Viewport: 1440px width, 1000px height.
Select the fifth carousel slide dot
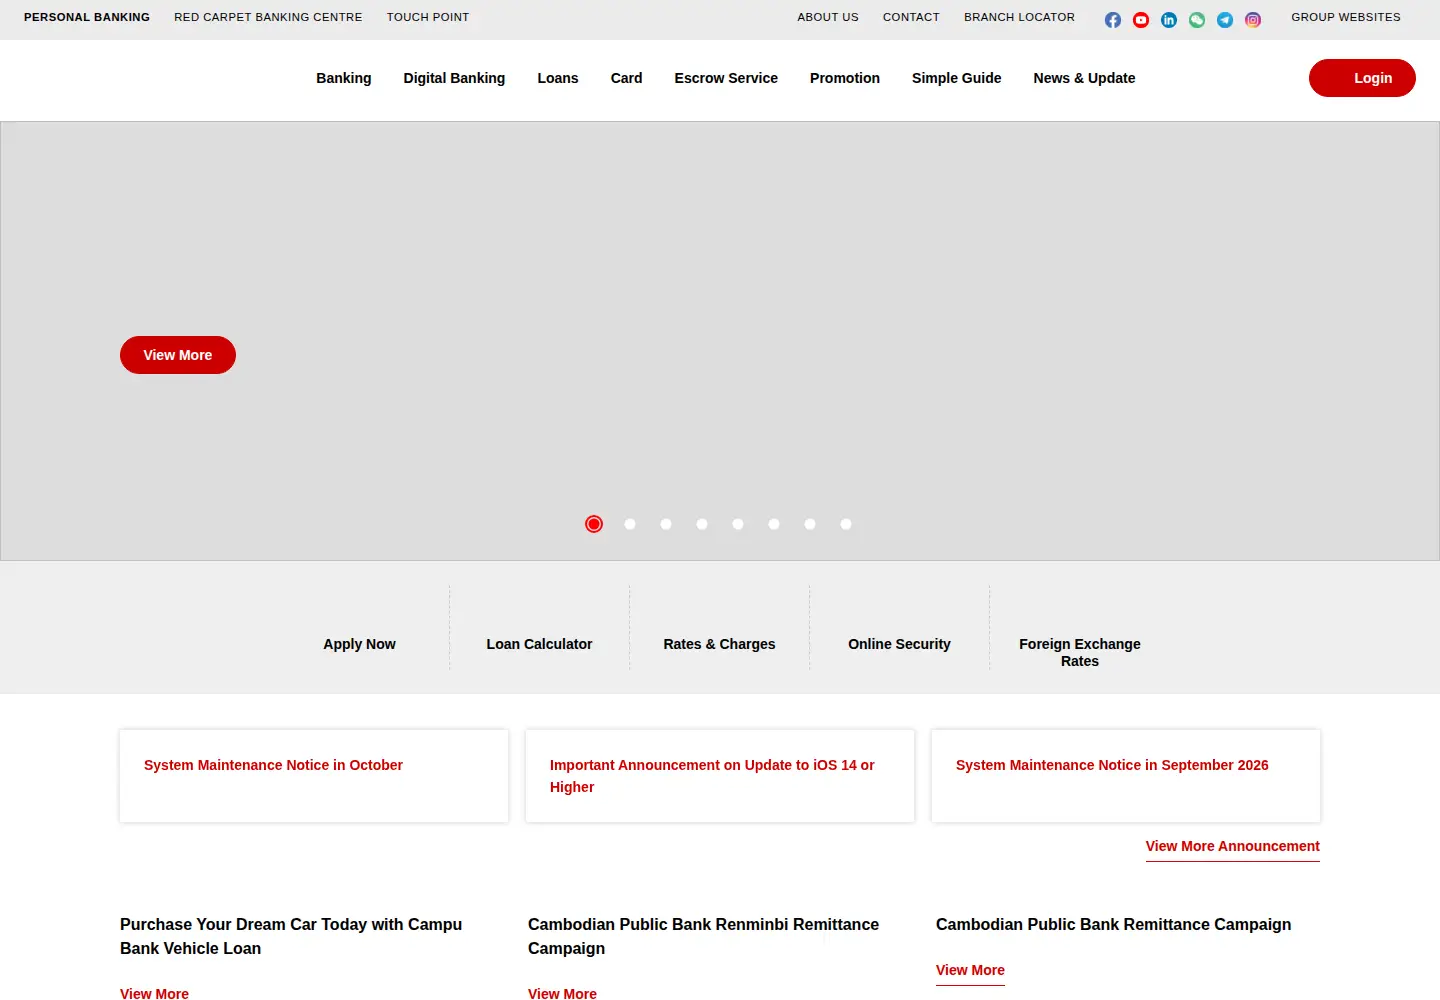738,524
